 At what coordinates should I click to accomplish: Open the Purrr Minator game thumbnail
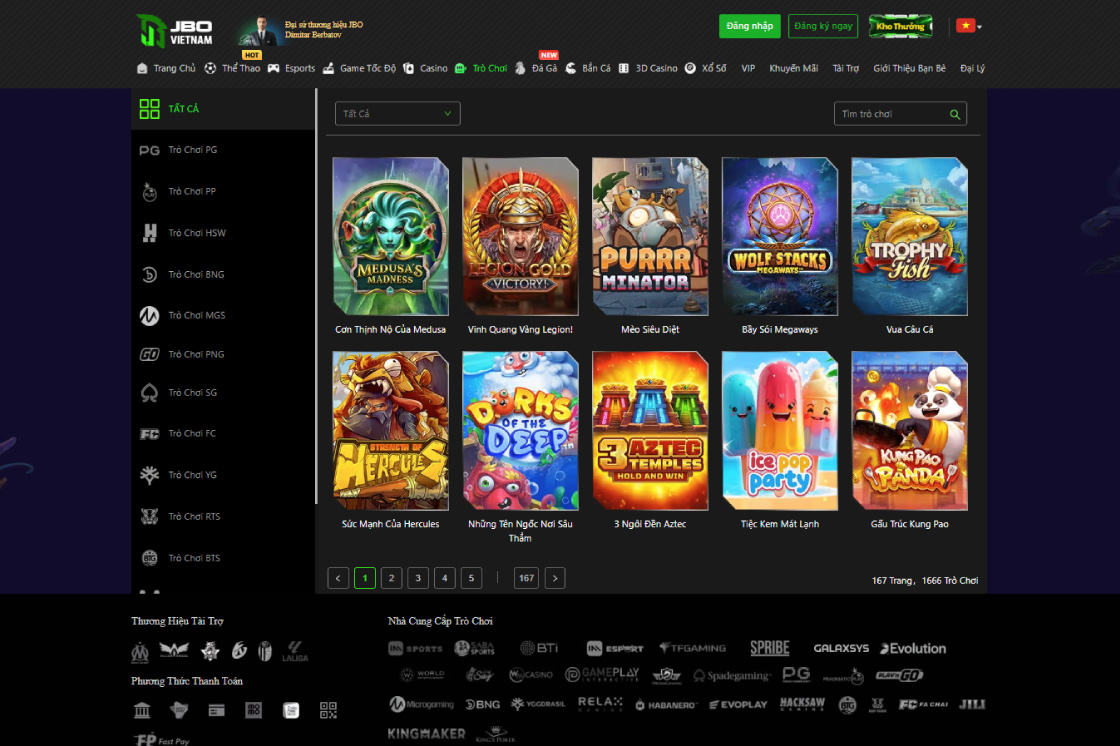pos(650,237)
